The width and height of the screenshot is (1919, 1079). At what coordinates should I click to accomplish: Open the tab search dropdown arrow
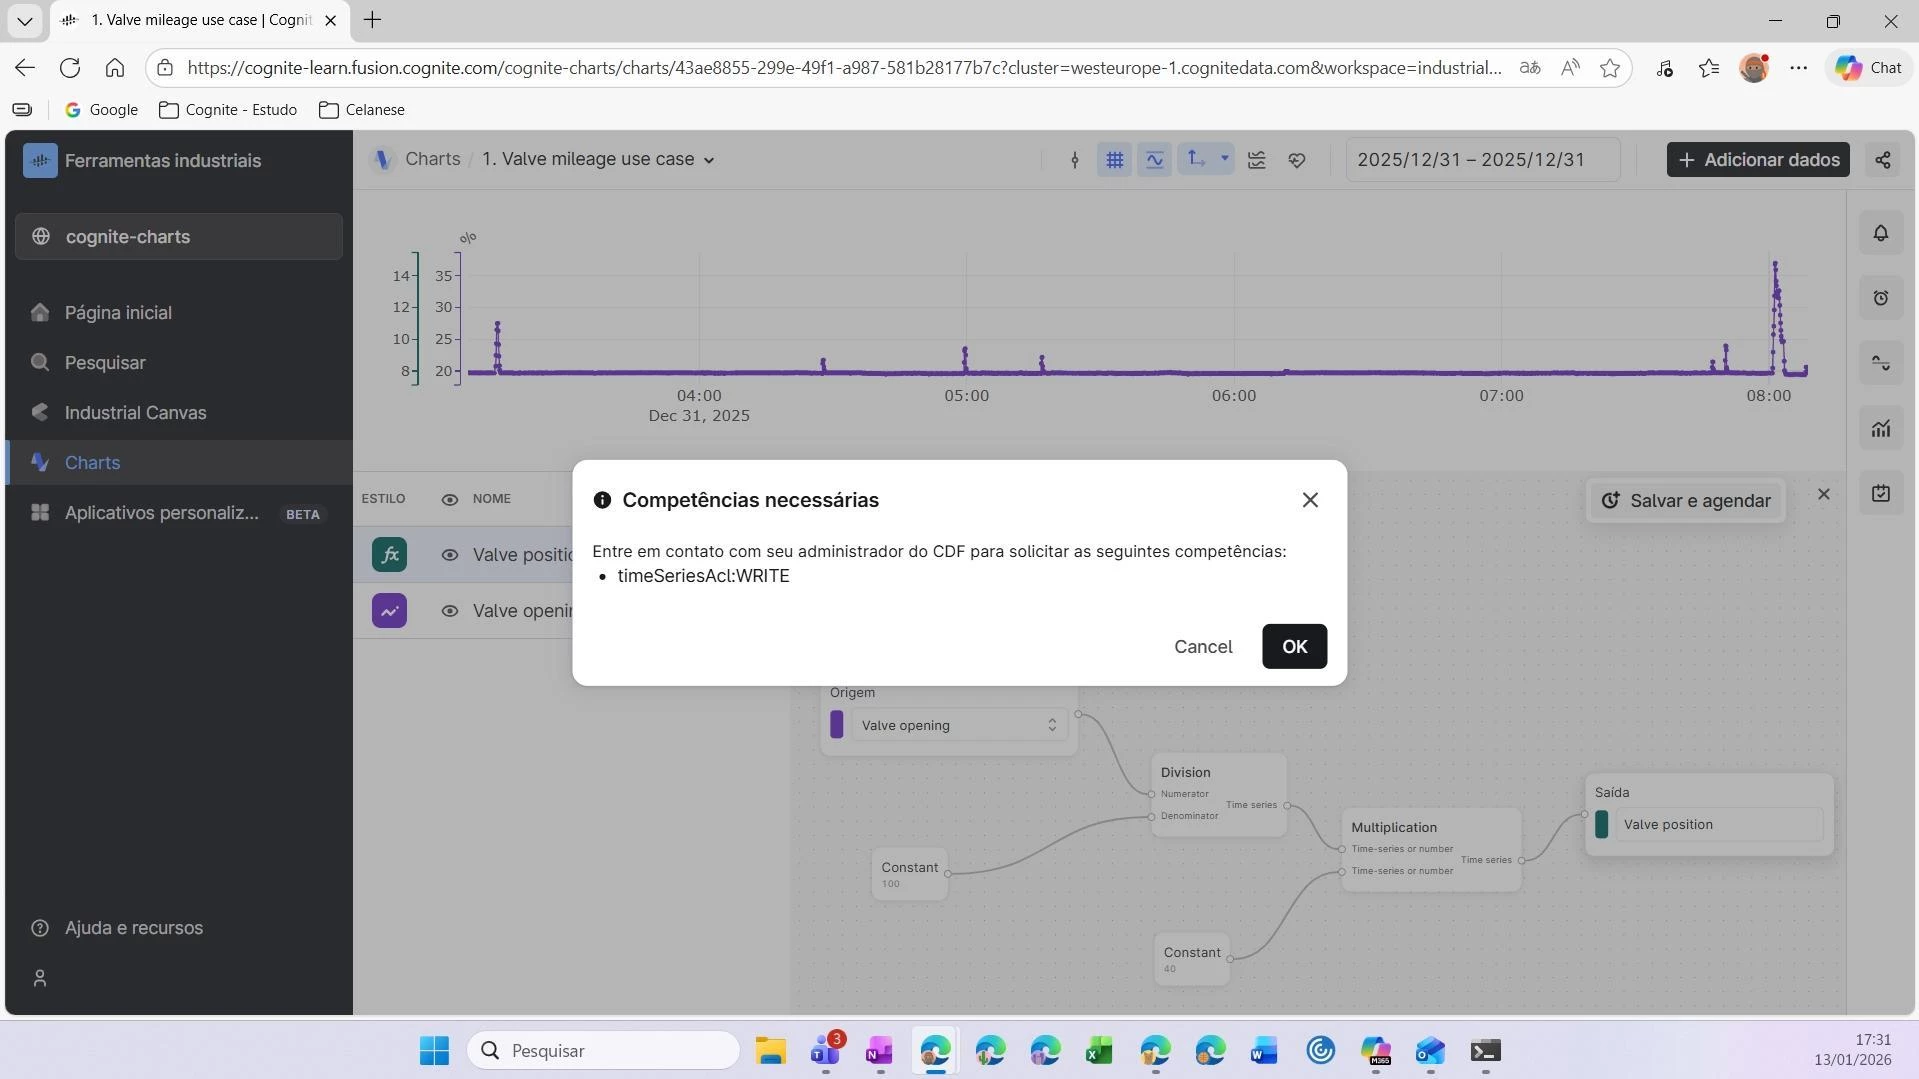[x=25, y=20]
